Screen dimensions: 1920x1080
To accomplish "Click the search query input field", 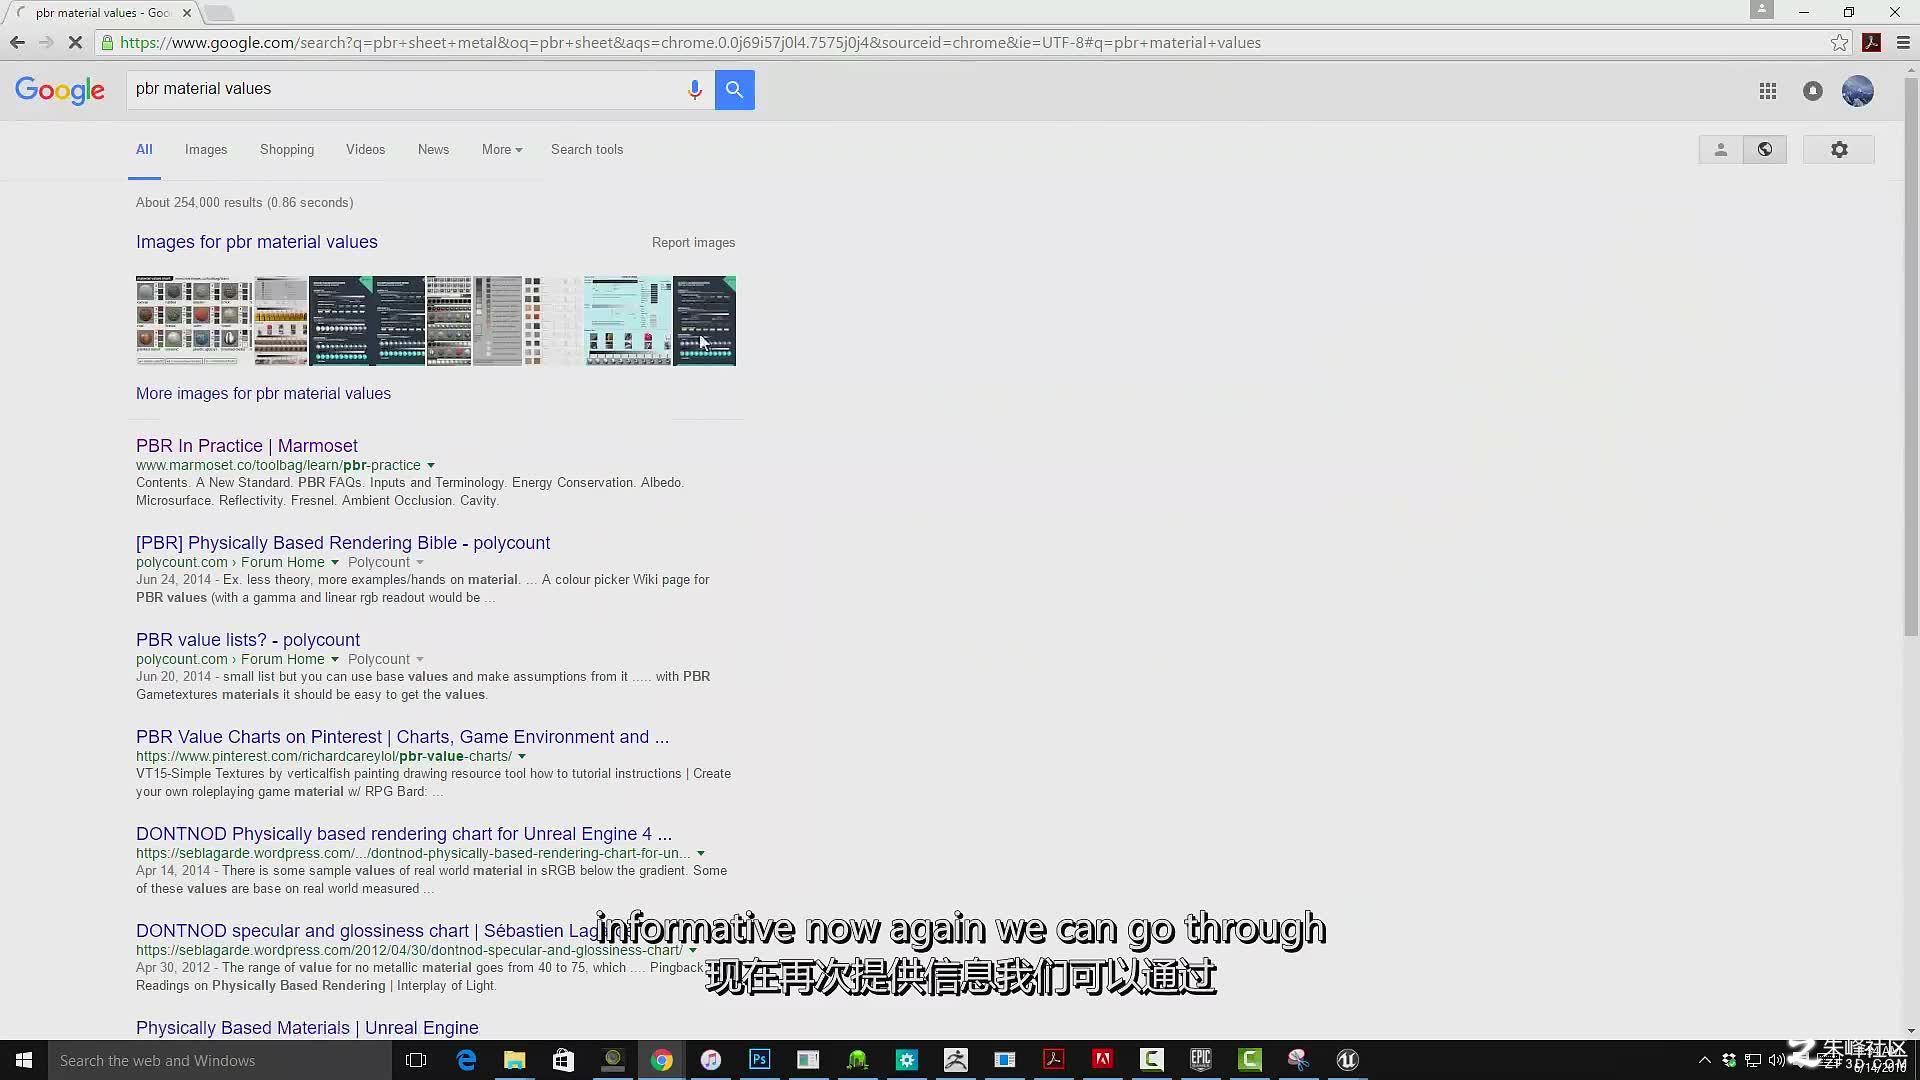I will click(x=405, y=89).
